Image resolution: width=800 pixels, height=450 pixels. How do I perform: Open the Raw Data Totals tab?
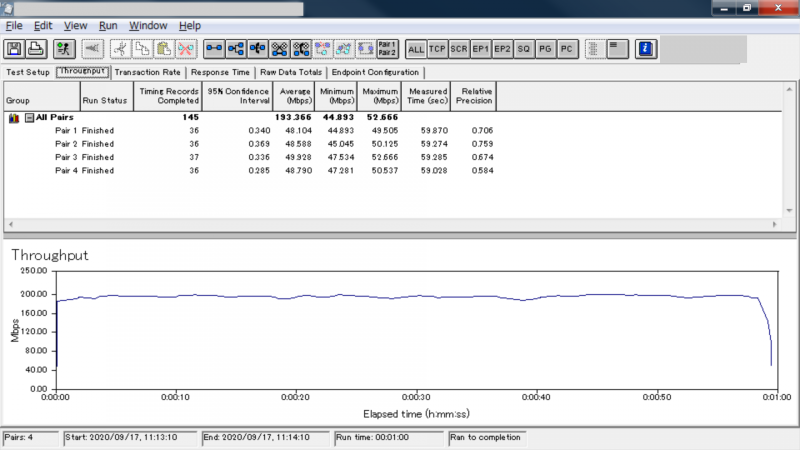[x=291, y=73]
